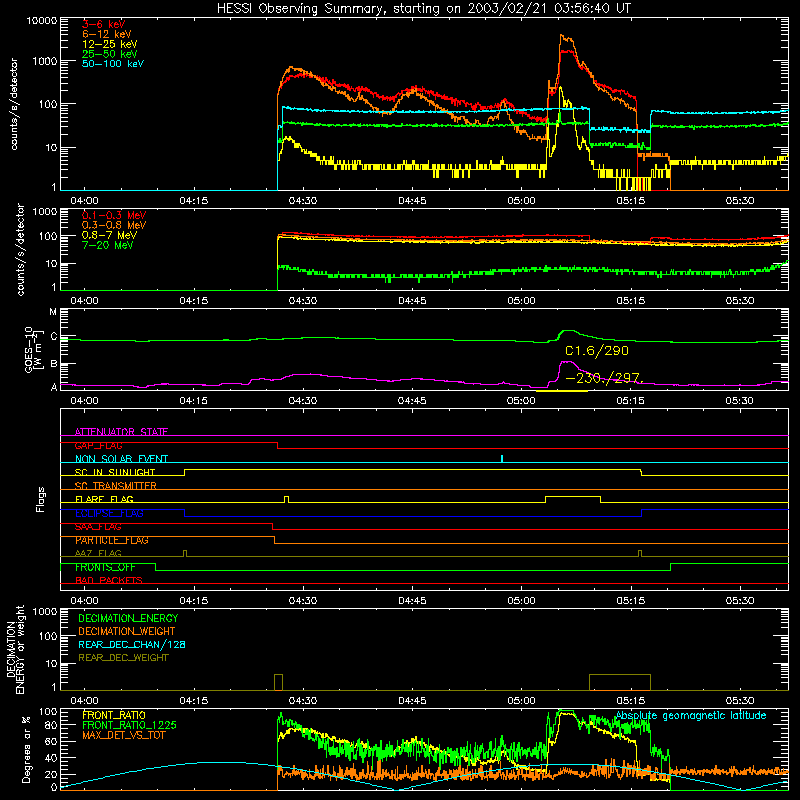Click the magenta GOES curve peak
The width and height of the screenshot is (800, 800).
point(567,362)
